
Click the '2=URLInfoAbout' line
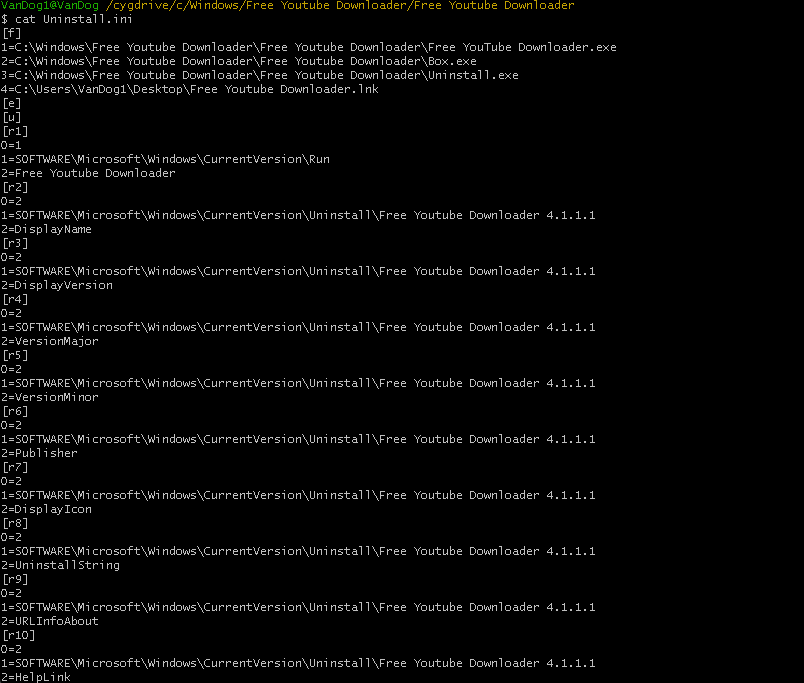tap(50, 621)
